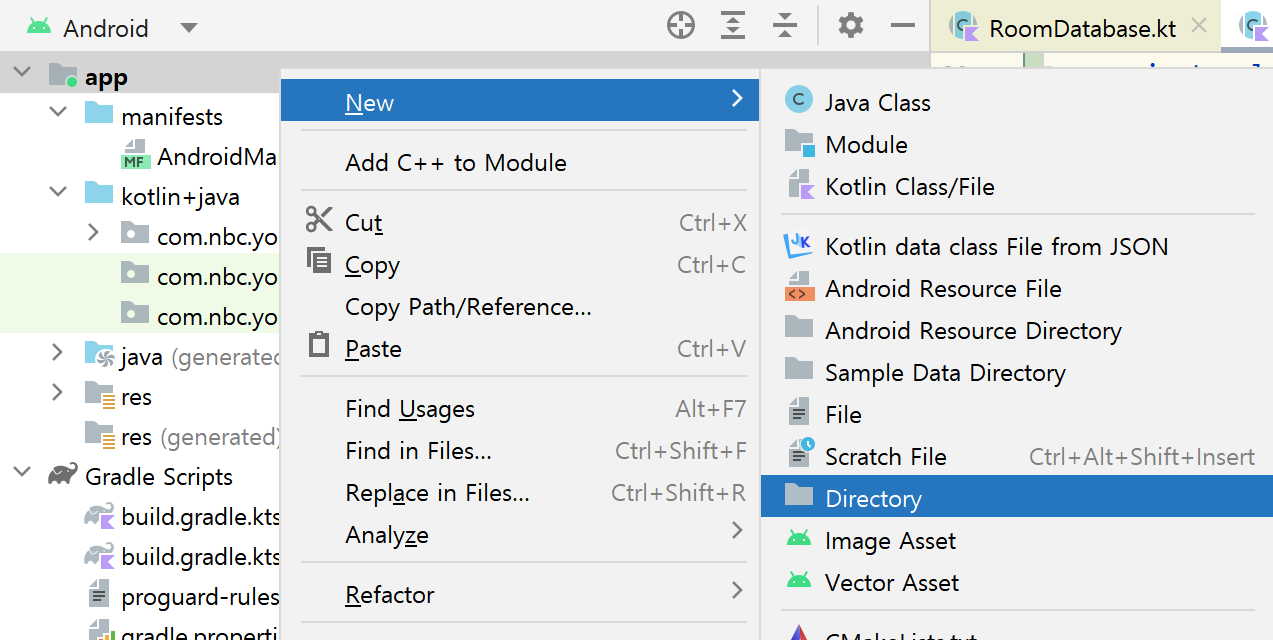Screen dimensions: 1273x640
Task: Open the Android view selector dropdown arrow
Action: coord(189,28)
